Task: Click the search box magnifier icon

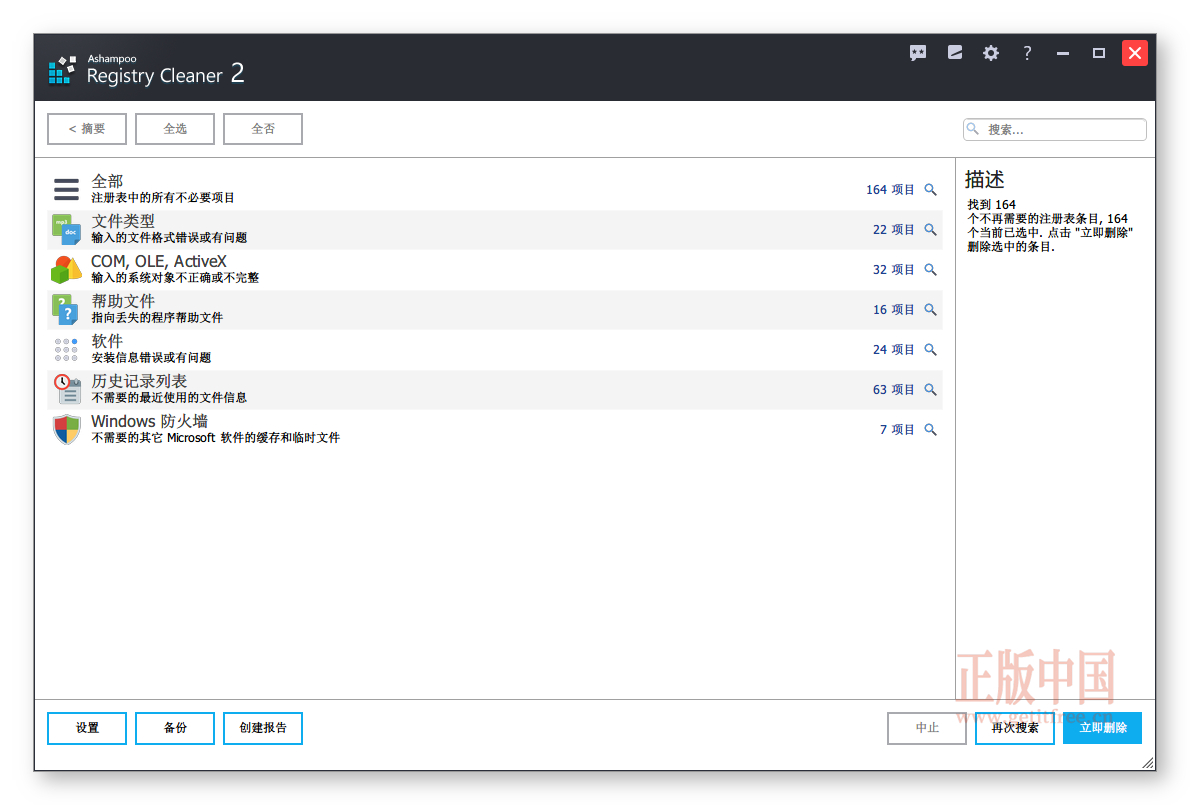Action: (x=973, y=129)
